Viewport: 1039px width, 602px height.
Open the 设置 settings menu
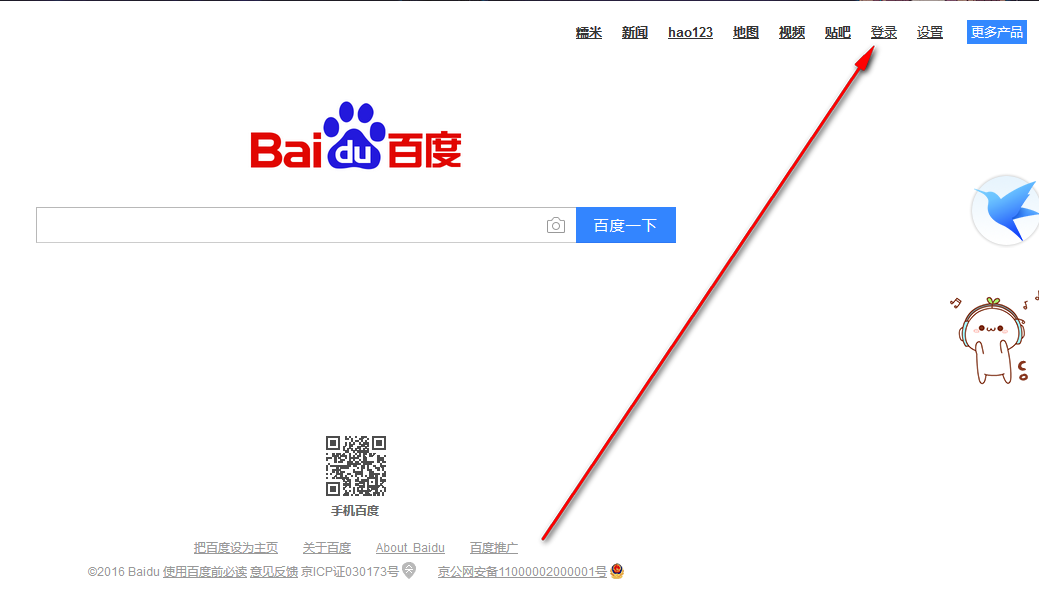pos(930,32)
